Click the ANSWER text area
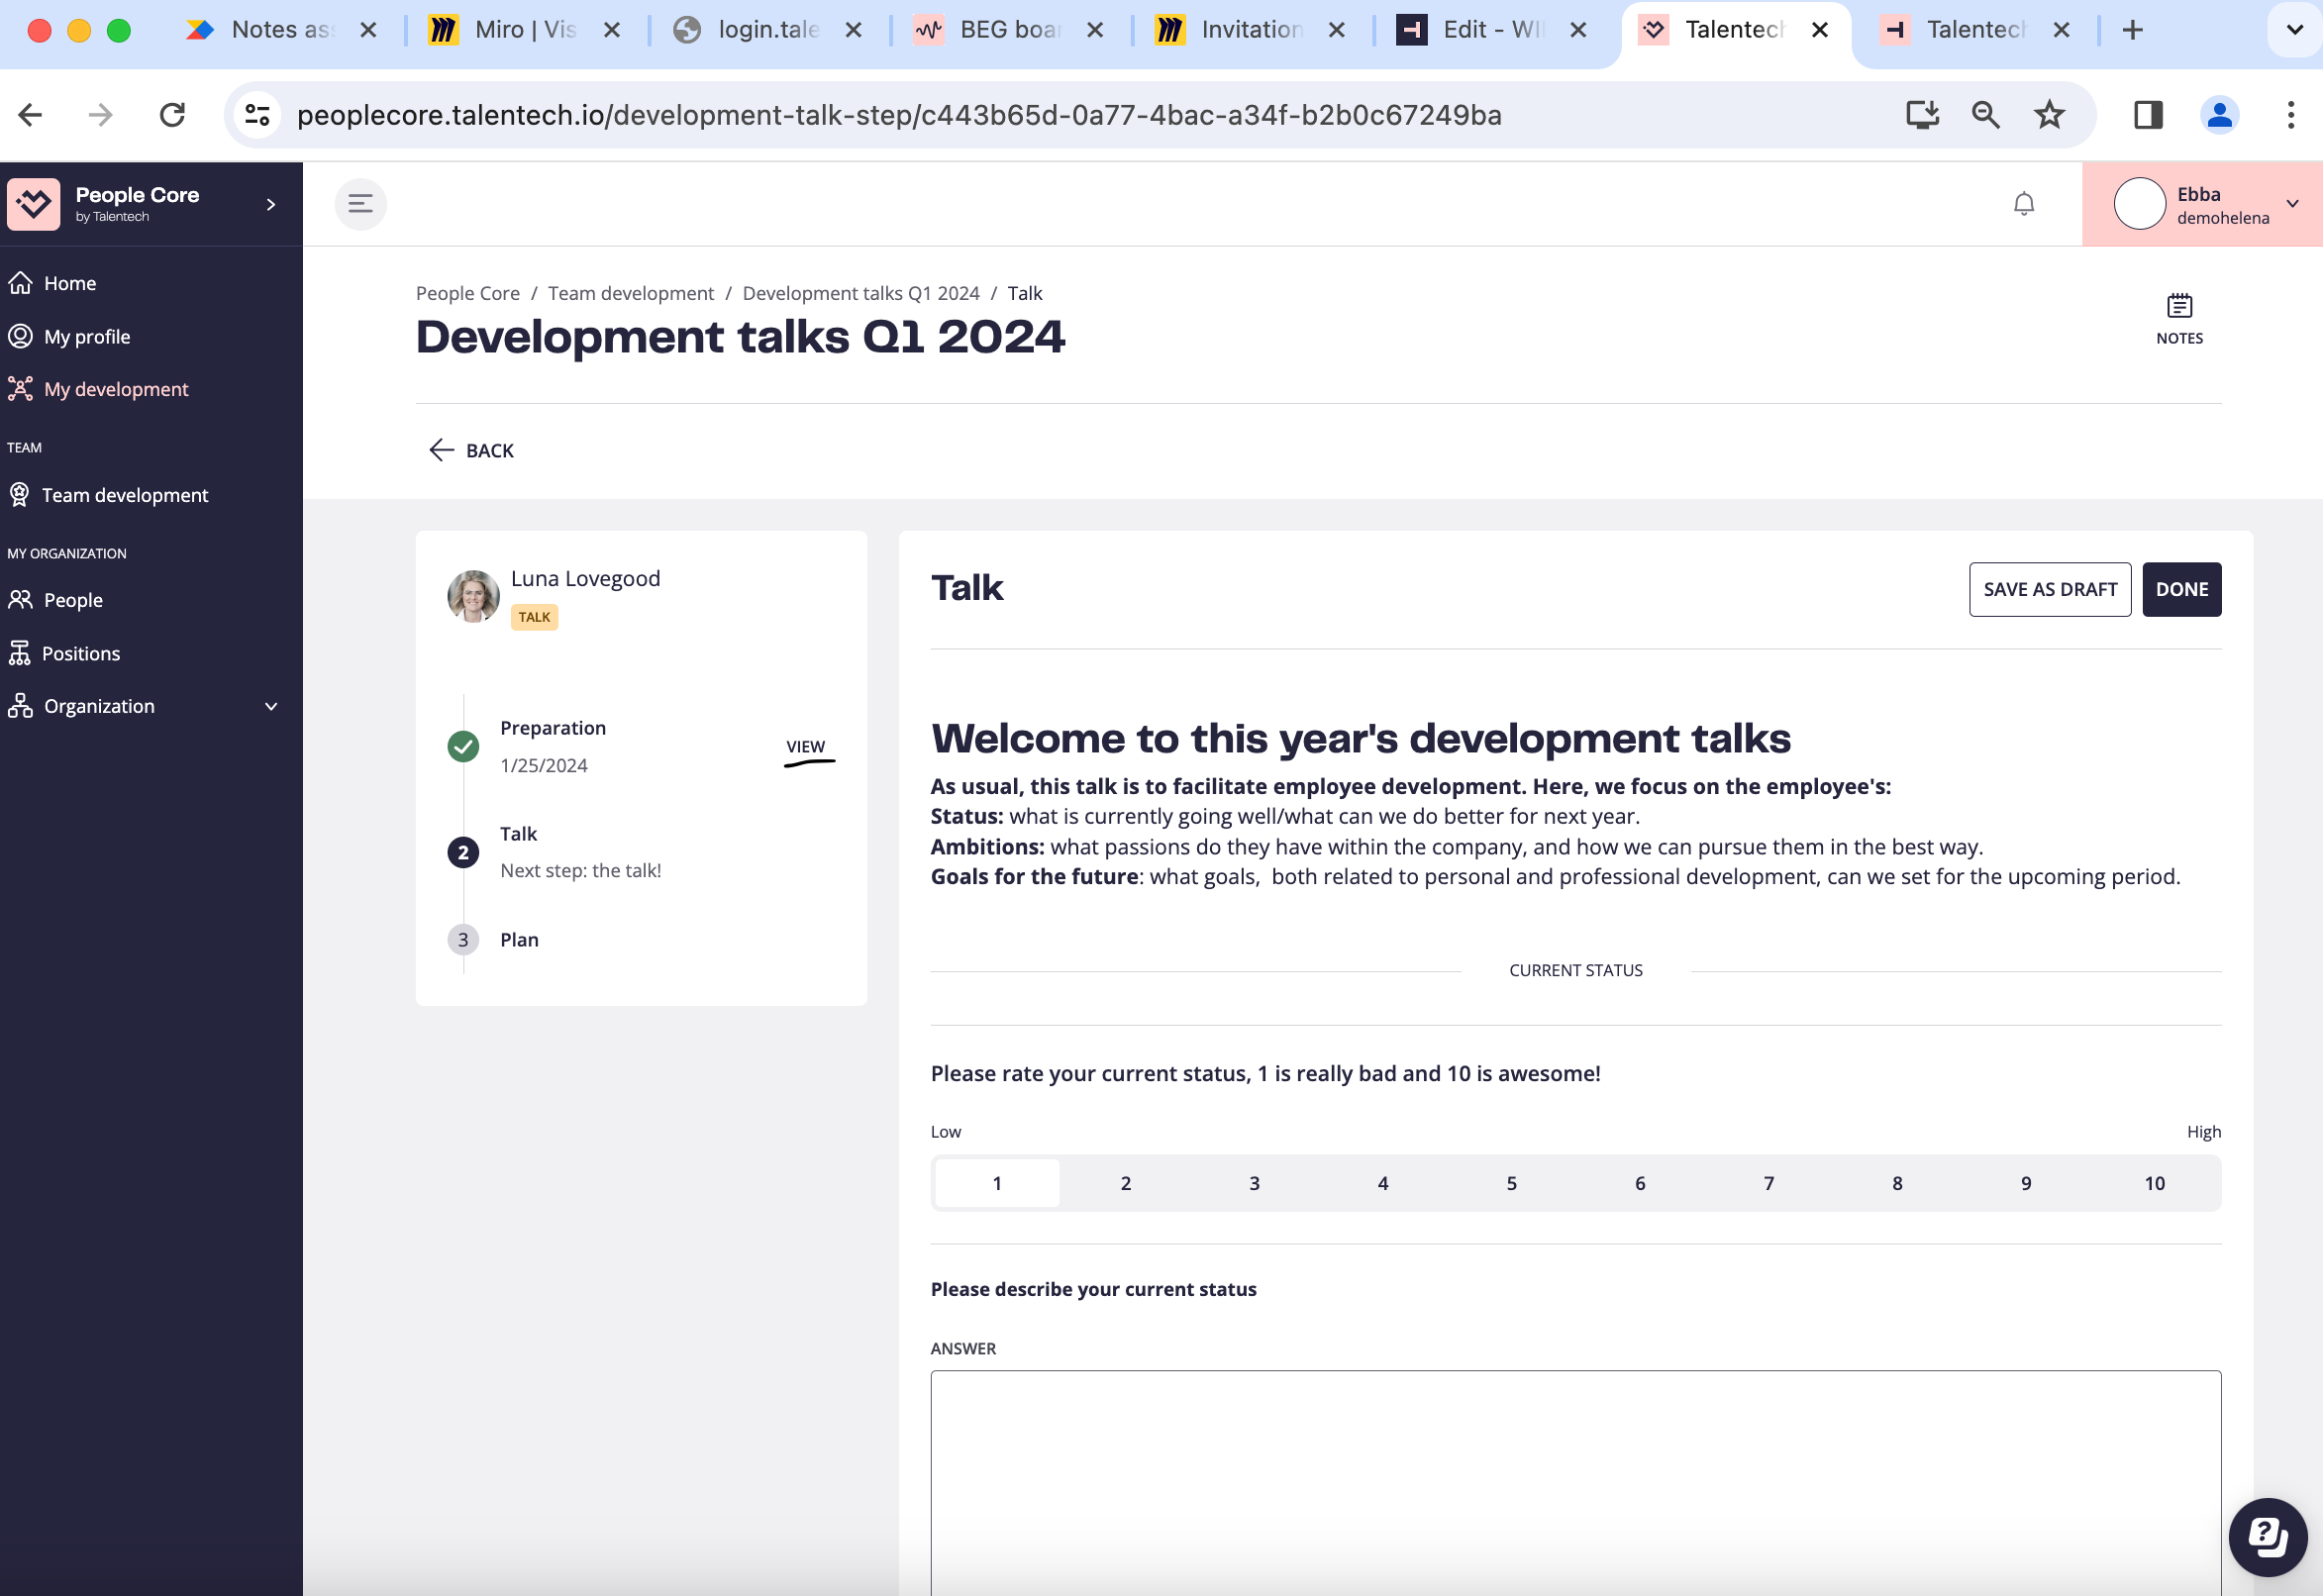2323x1596 pixels. pyautogui.click(x=1575, y=1482)
